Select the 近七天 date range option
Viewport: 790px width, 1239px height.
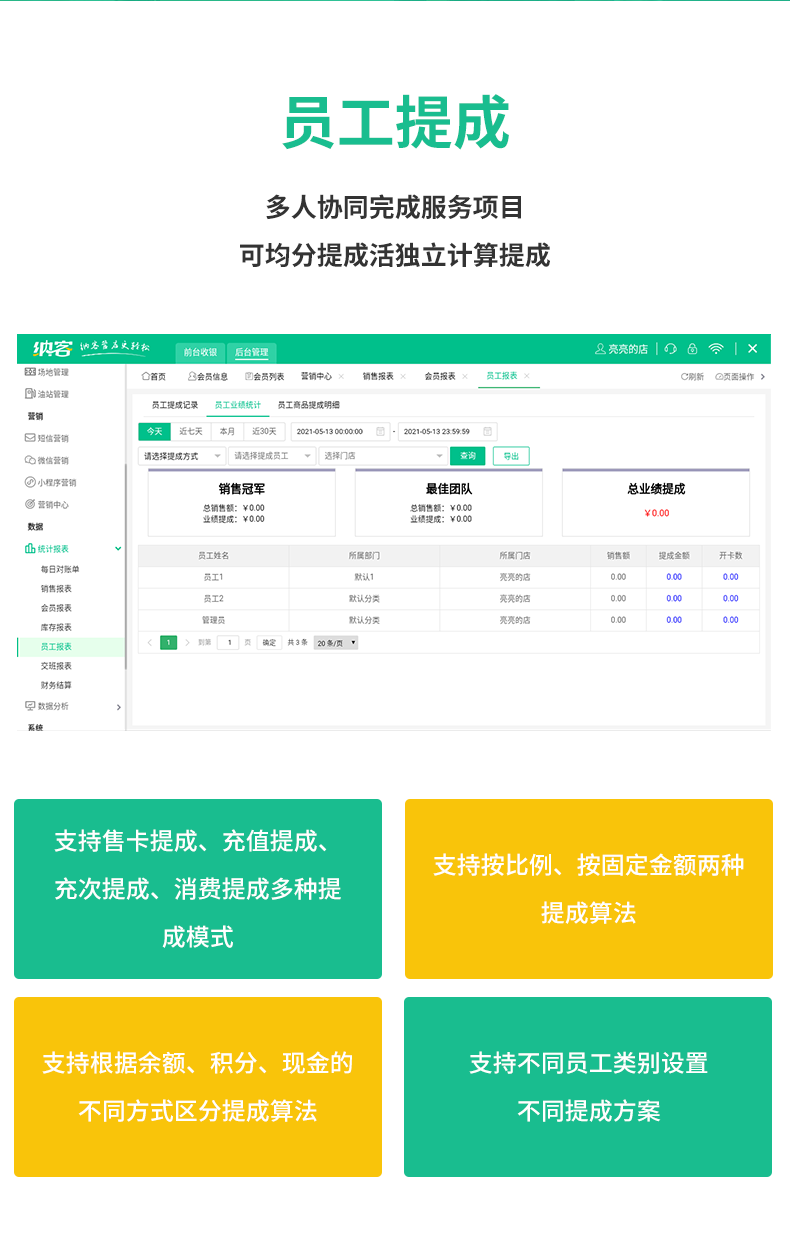191,432
